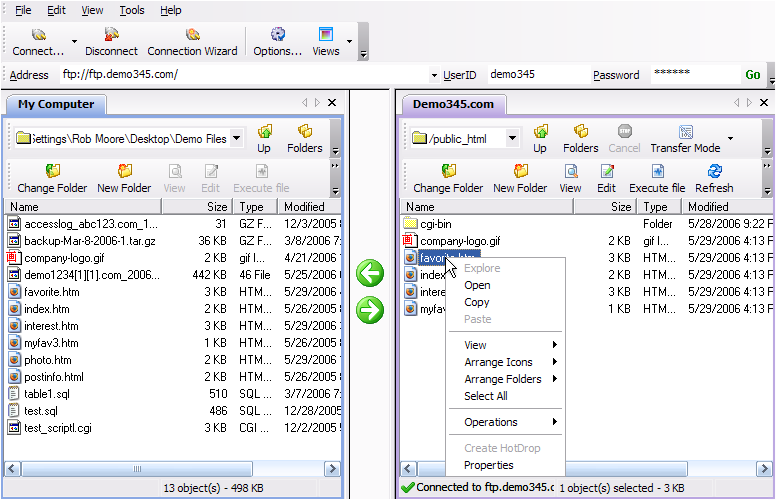Open the Connect dropdown arrow

[74, 42]
